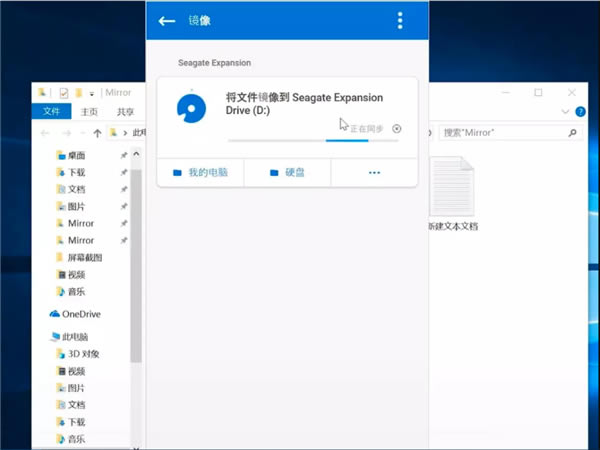
Task: Select 下载 in the quick access list
Action: click(x=71, y=173)
